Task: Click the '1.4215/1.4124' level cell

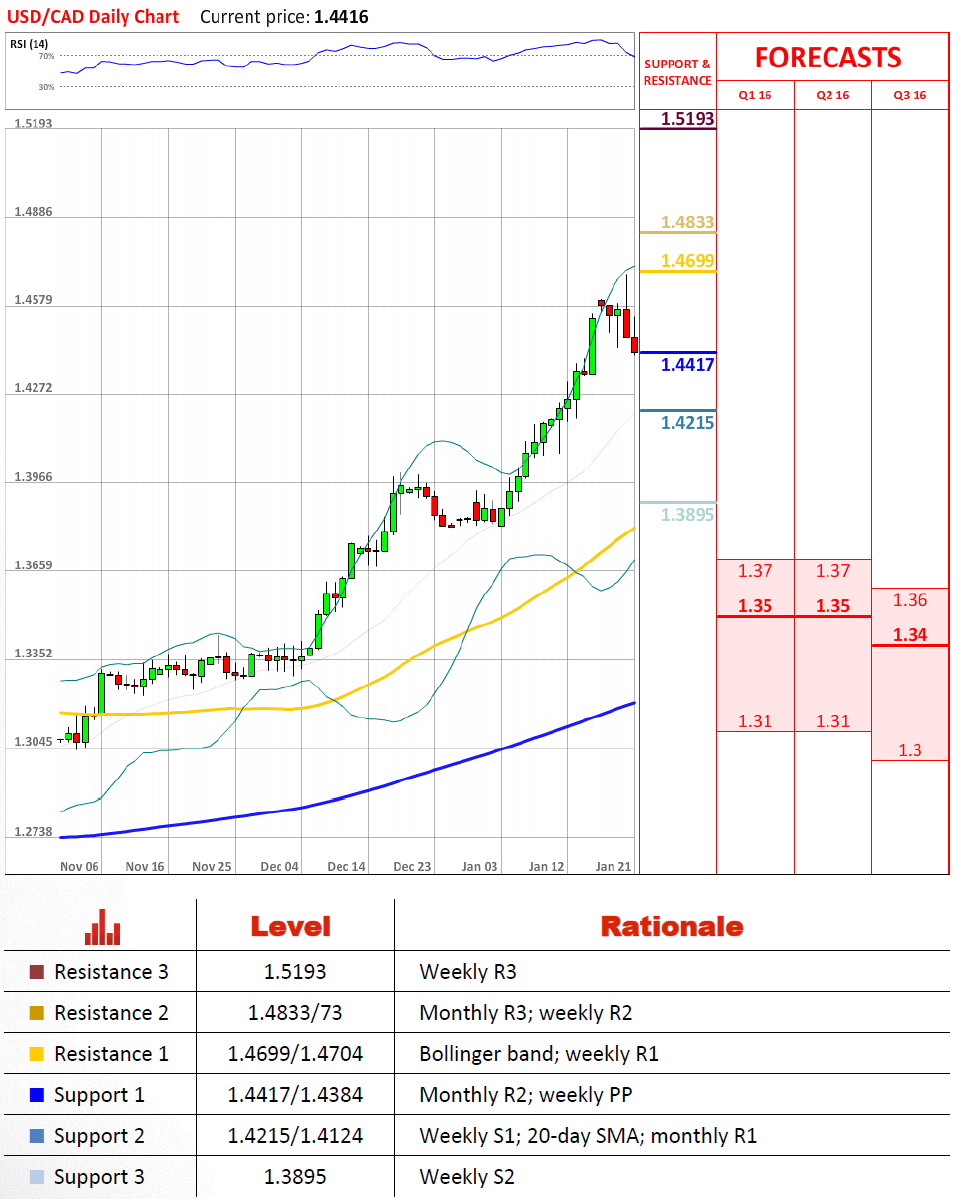Action: point(295,1136)
